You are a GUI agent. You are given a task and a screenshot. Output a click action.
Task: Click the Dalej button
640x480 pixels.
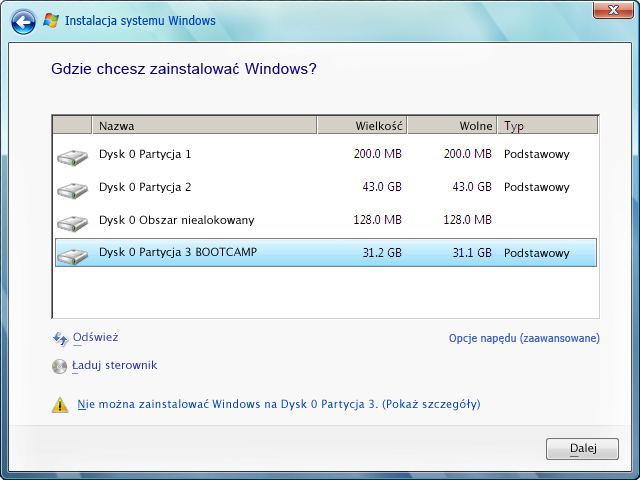point(582,449)
